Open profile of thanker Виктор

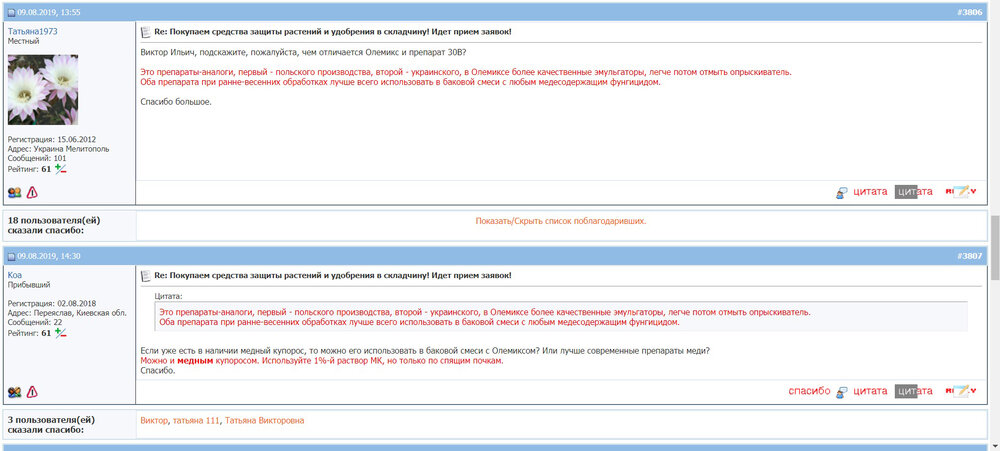click(154, 420)
